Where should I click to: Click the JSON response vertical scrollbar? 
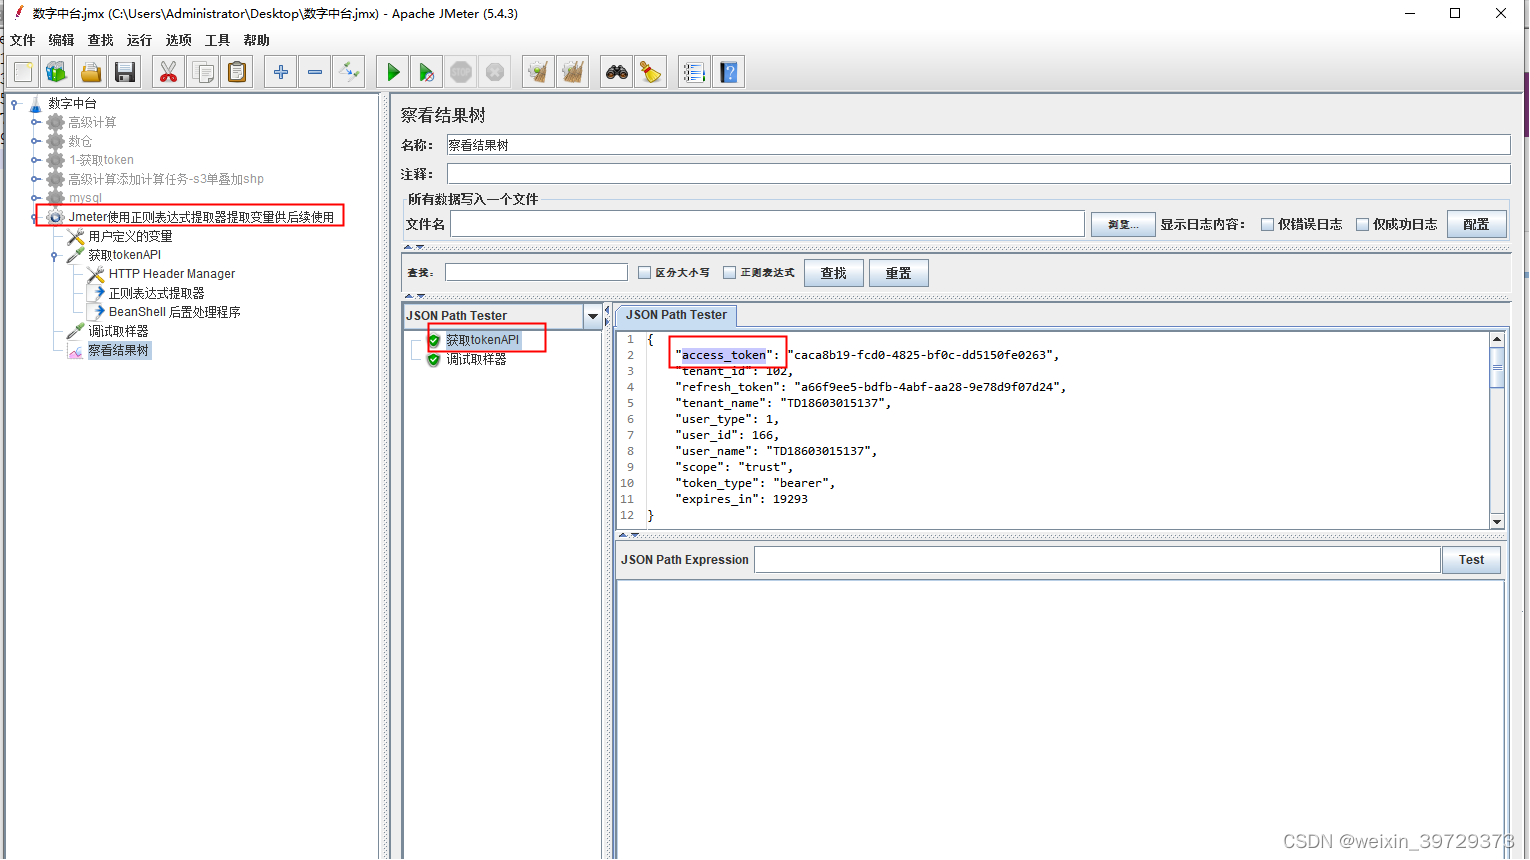point(1497,430)
